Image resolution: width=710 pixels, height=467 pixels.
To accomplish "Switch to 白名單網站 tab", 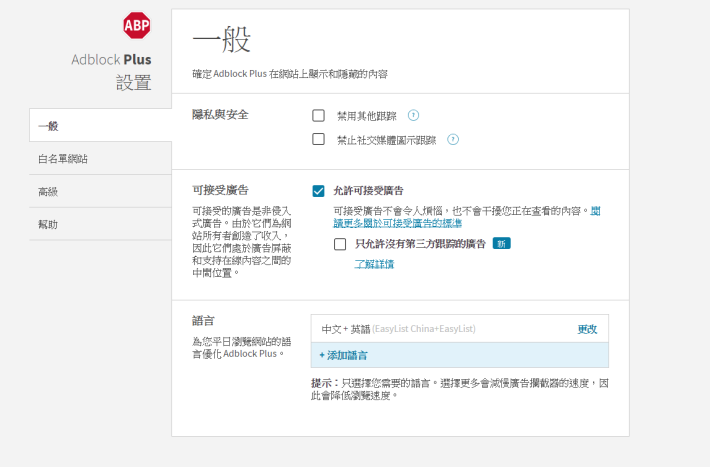I will click(101, 159).
